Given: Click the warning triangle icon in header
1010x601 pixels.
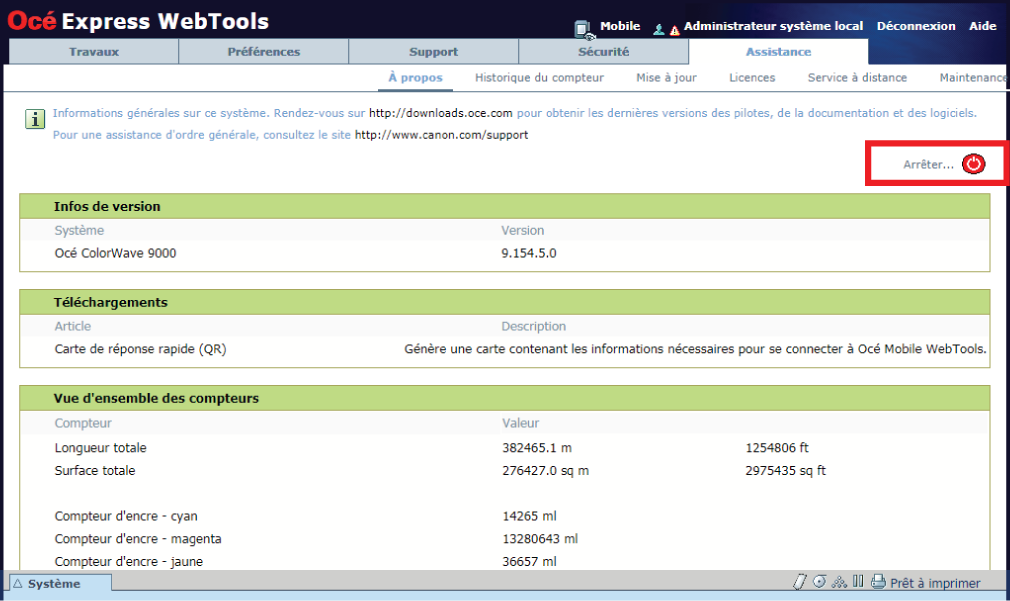Looking at the screenshot, I should click(674, 30).
